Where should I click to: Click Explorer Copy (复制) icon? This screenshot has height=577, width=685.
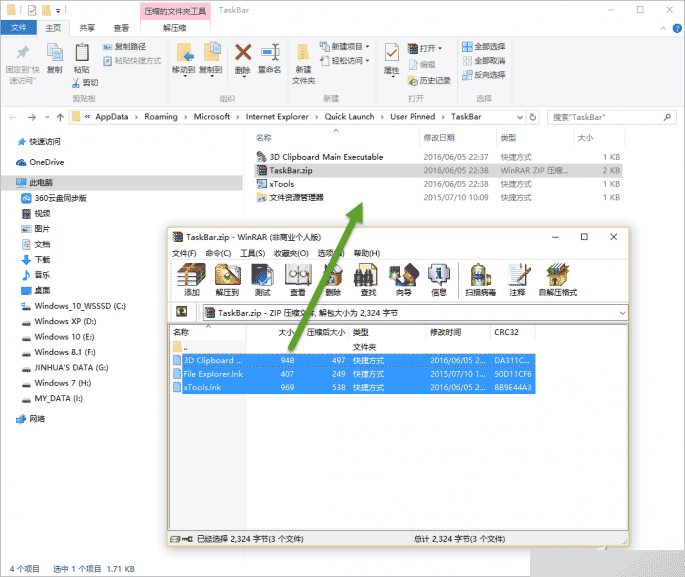point(55,52)
